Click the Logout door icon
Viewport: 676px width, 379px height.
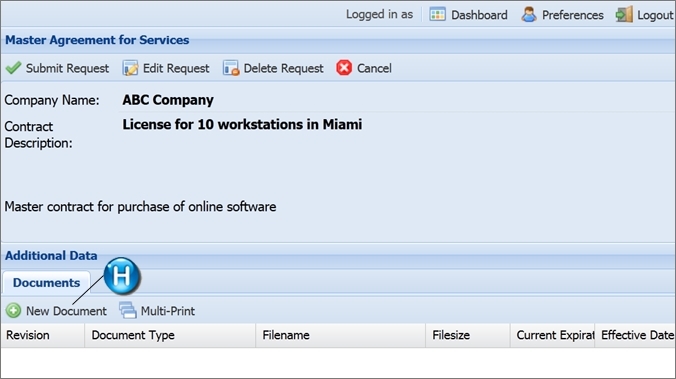[x=624, y=14]
